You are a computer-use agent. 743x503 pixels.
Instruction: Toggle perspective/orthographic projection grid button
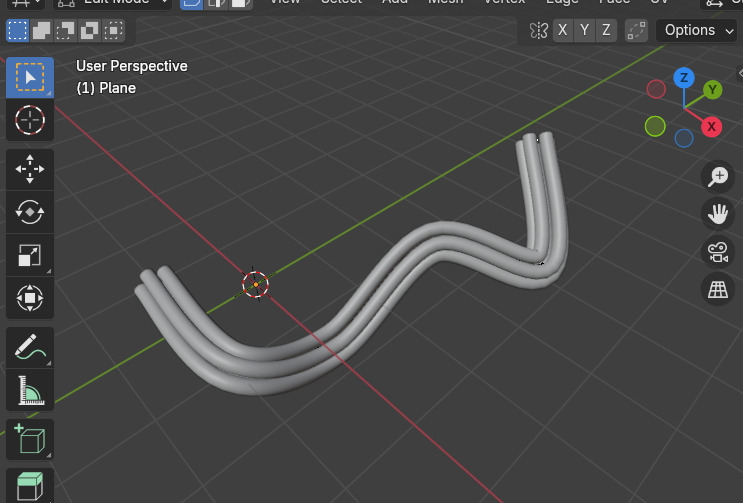click(718, 289)
